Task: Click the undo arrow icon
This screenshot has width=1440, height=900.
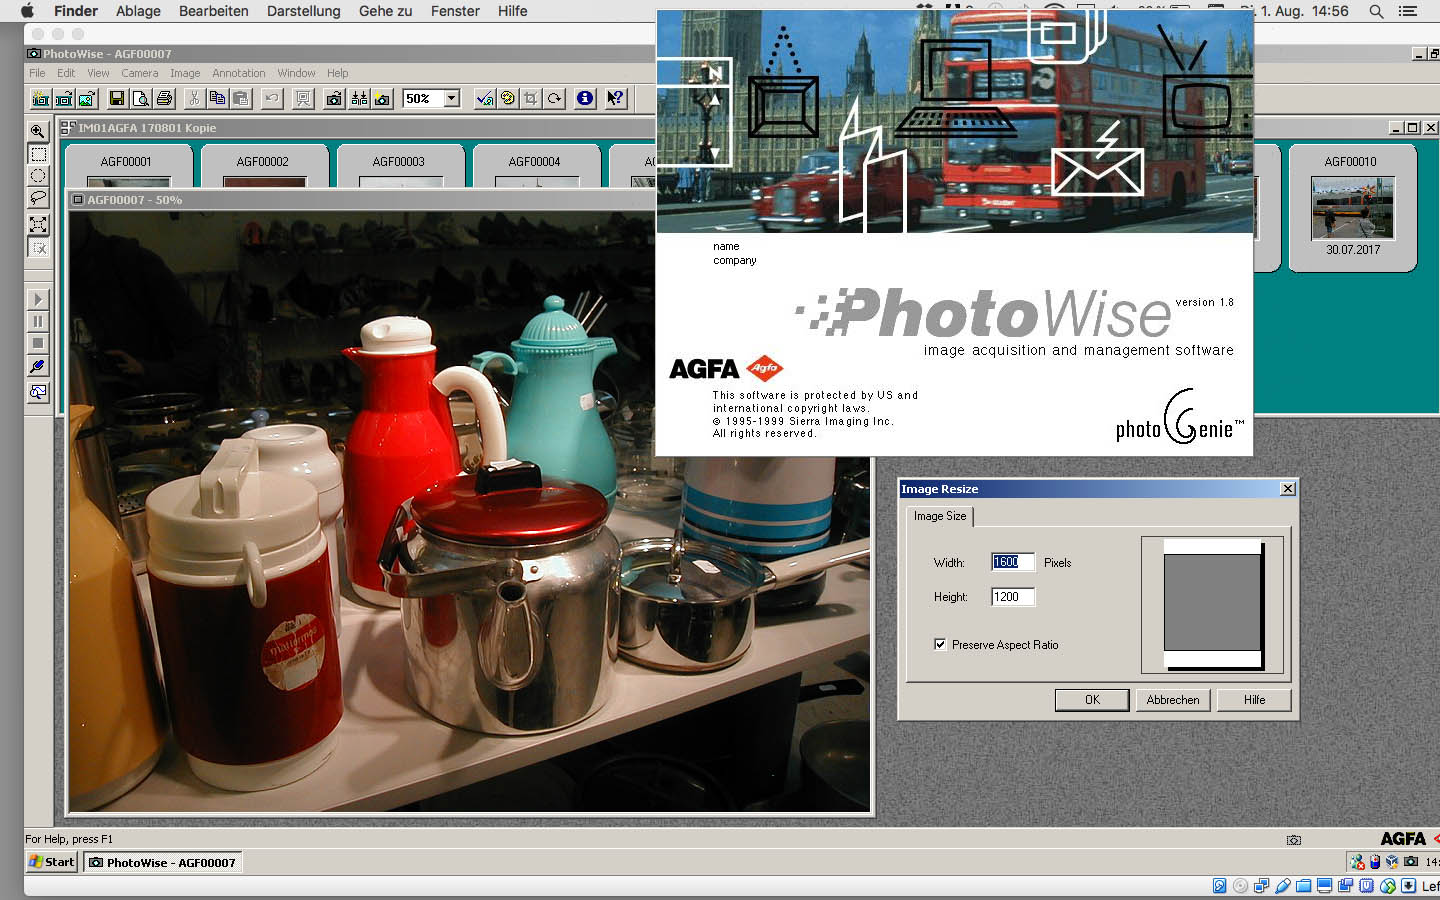Action: pos(271,98)
